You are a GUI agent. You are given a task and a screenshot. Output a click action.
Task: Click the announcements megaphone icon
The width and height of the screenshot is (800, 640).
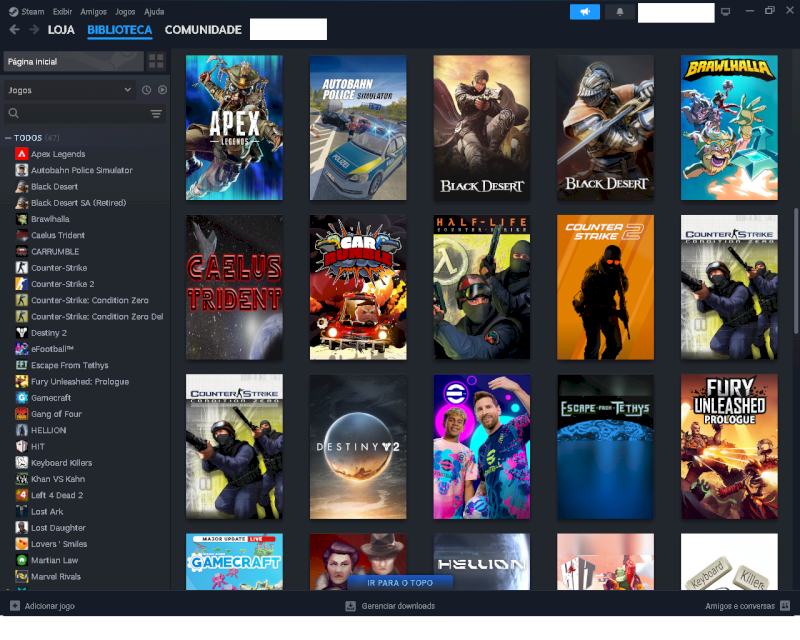[x=585, y=12]
